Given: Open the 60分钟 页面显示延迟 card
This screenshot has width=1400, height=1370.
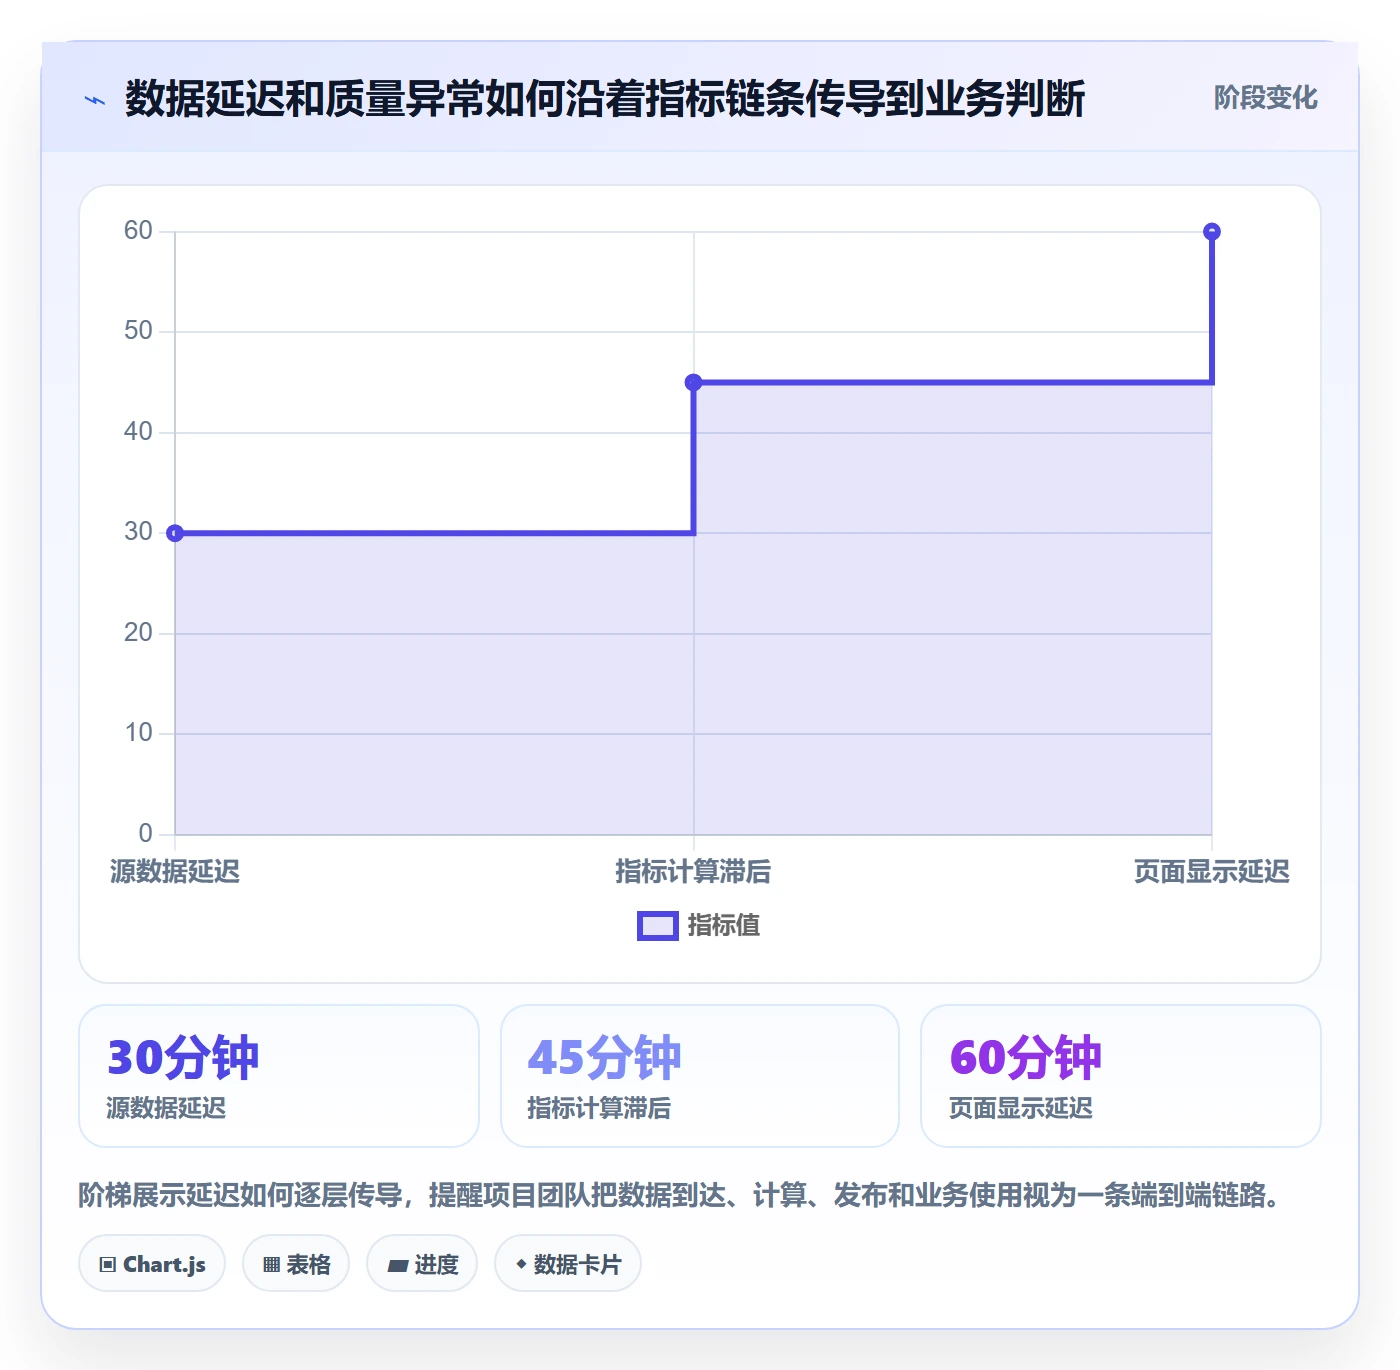Looking at the screenshot, I should pyautogui.click(x=1121, y=1076).
